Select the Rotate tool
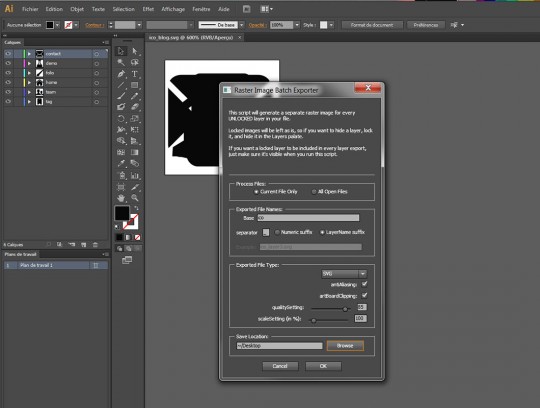This screenshot has height=408, width=540. pyautogui.click(x=121, y=119)
